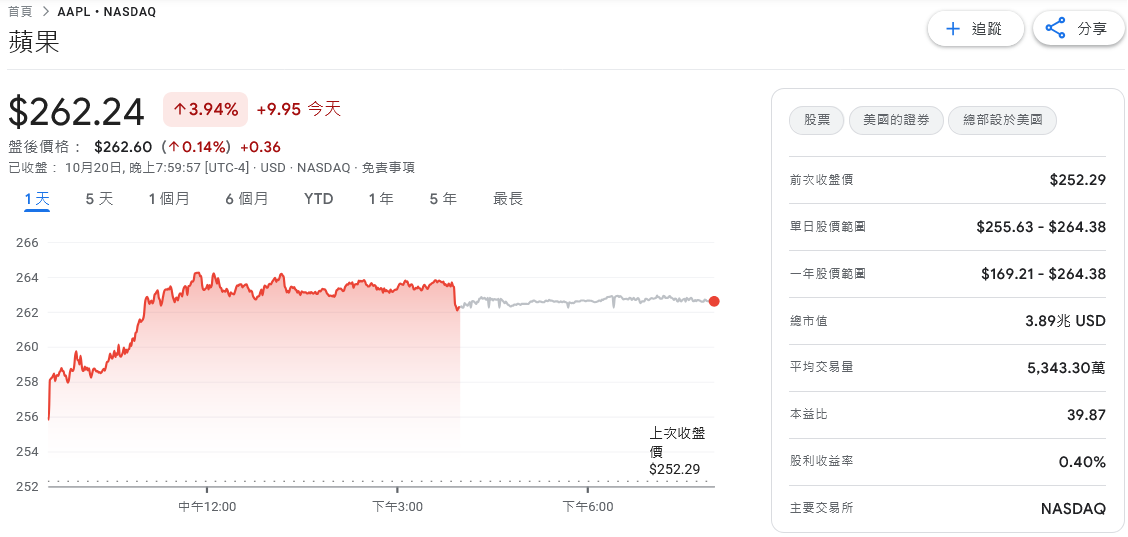The image size is (1128, 537).
Task: View the 1 年 price chart
Action: coord(381,199)
